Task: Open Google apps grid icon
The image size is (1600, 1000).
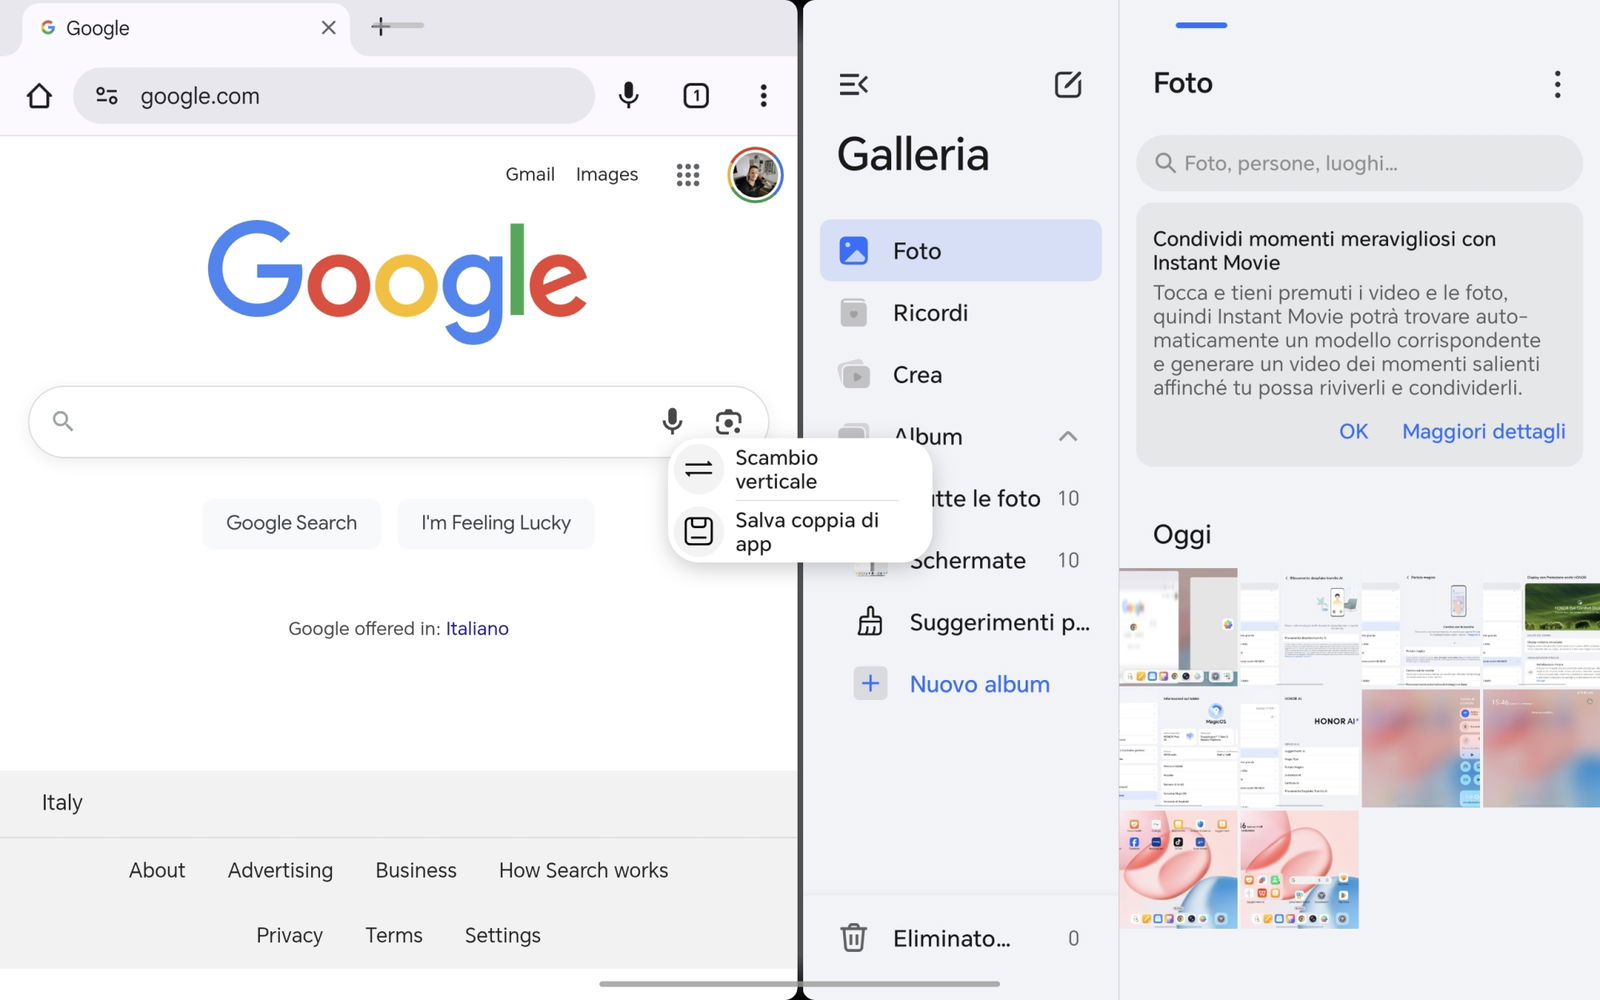Action: [x=688, y=175]
